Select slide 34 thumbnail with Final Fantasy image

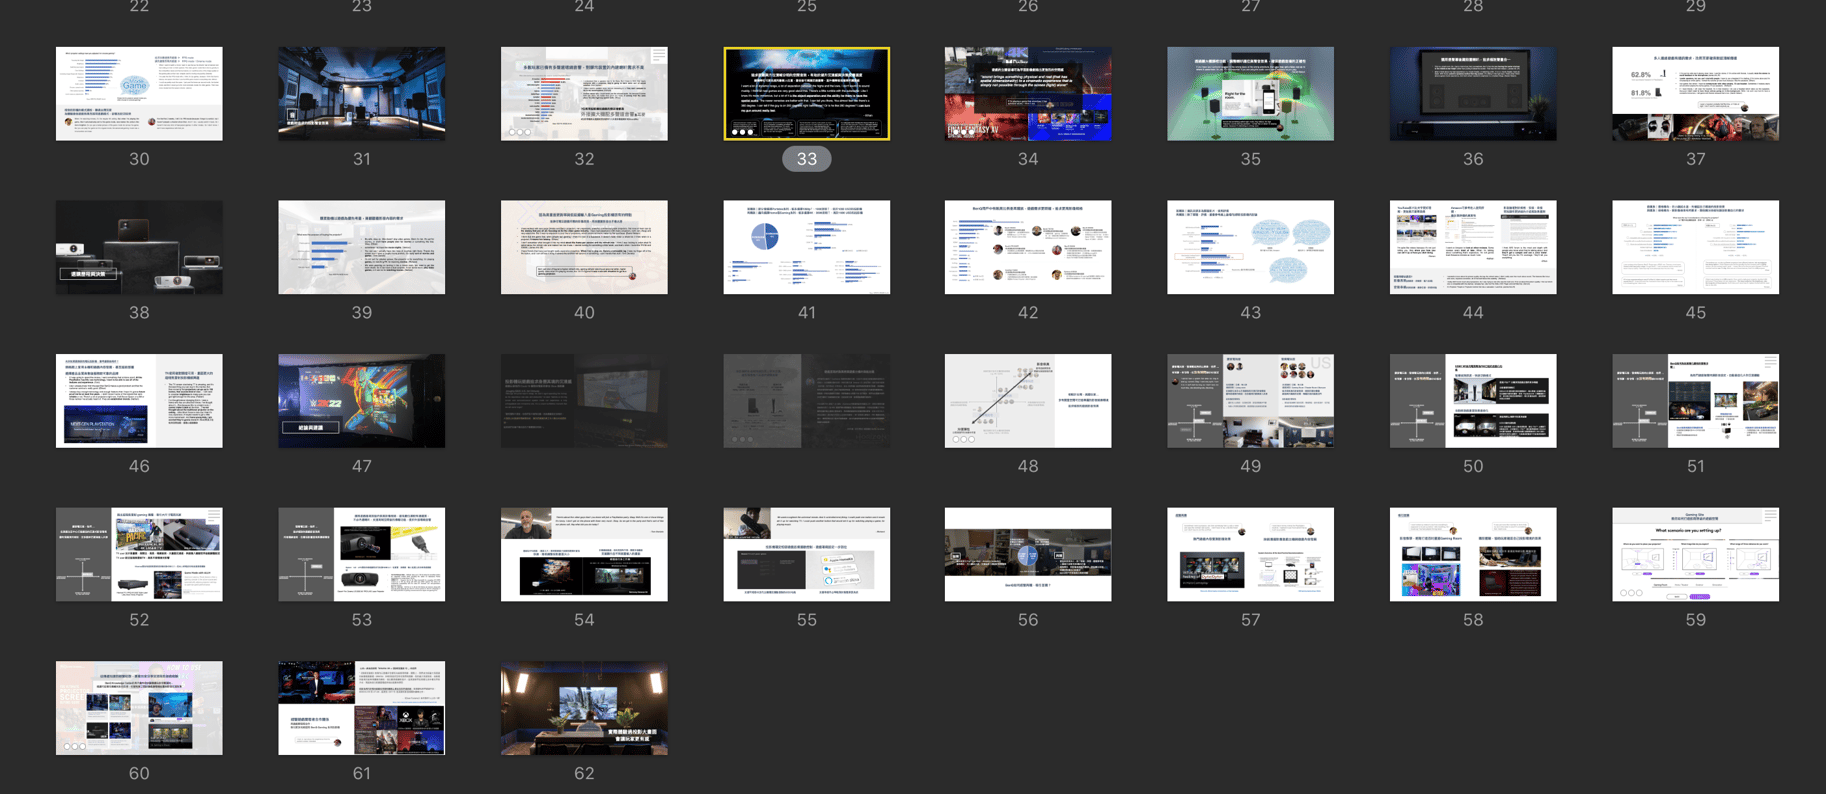click(1028, 94)
